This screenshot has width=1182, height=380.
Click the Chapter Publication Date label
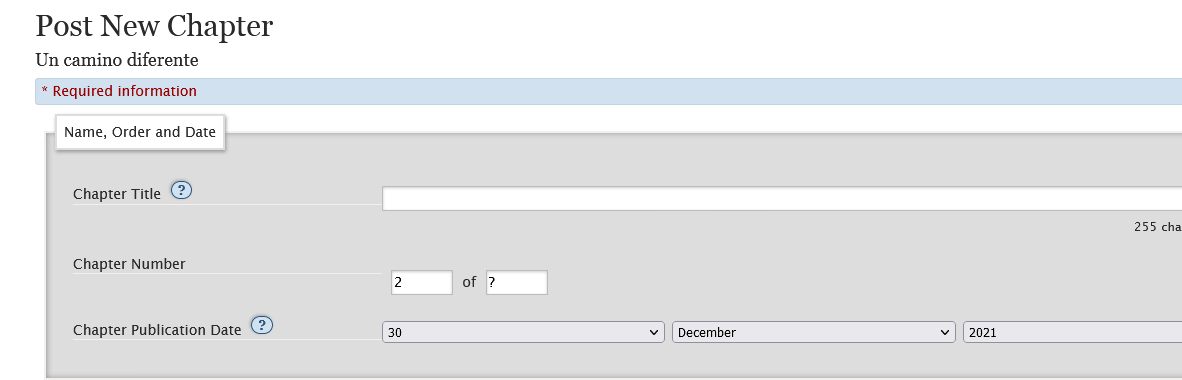point(157,329)
